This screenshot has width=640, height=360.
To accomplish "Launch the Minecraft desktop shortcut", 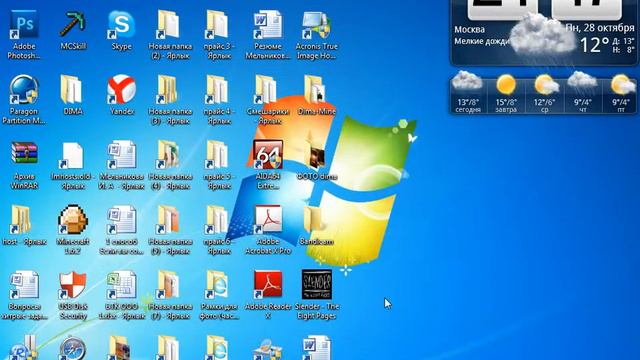I will tap(73, 230).
